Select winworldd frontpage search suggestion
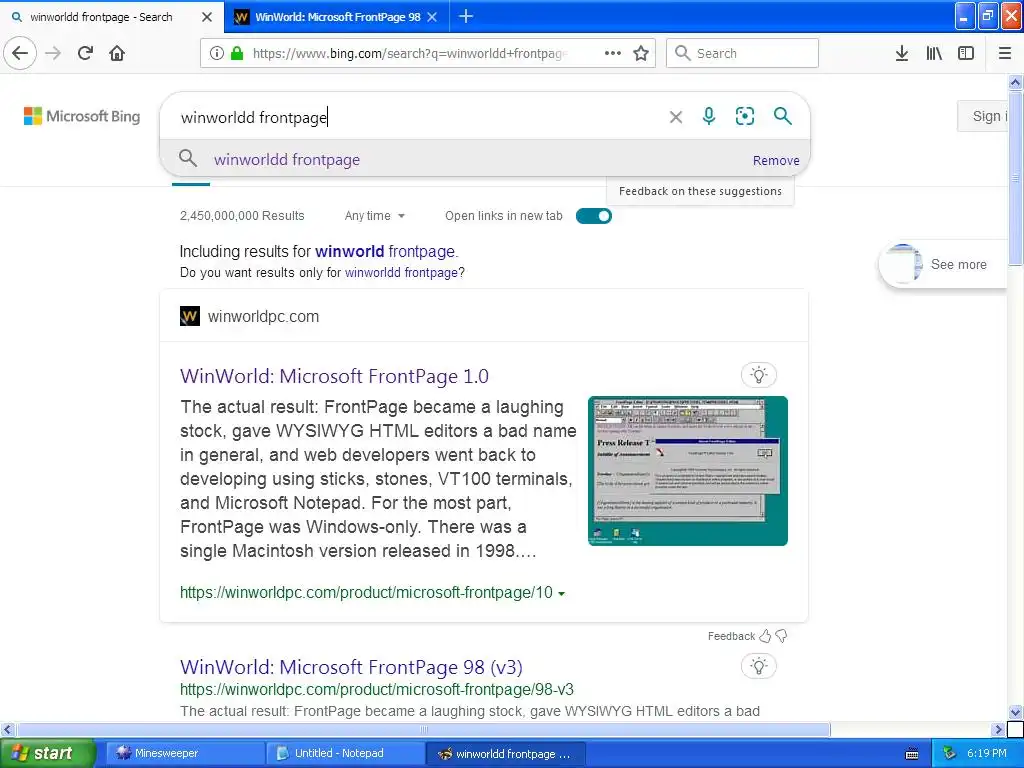Viewport: 1024px width, 768px height. coord(287,159)
